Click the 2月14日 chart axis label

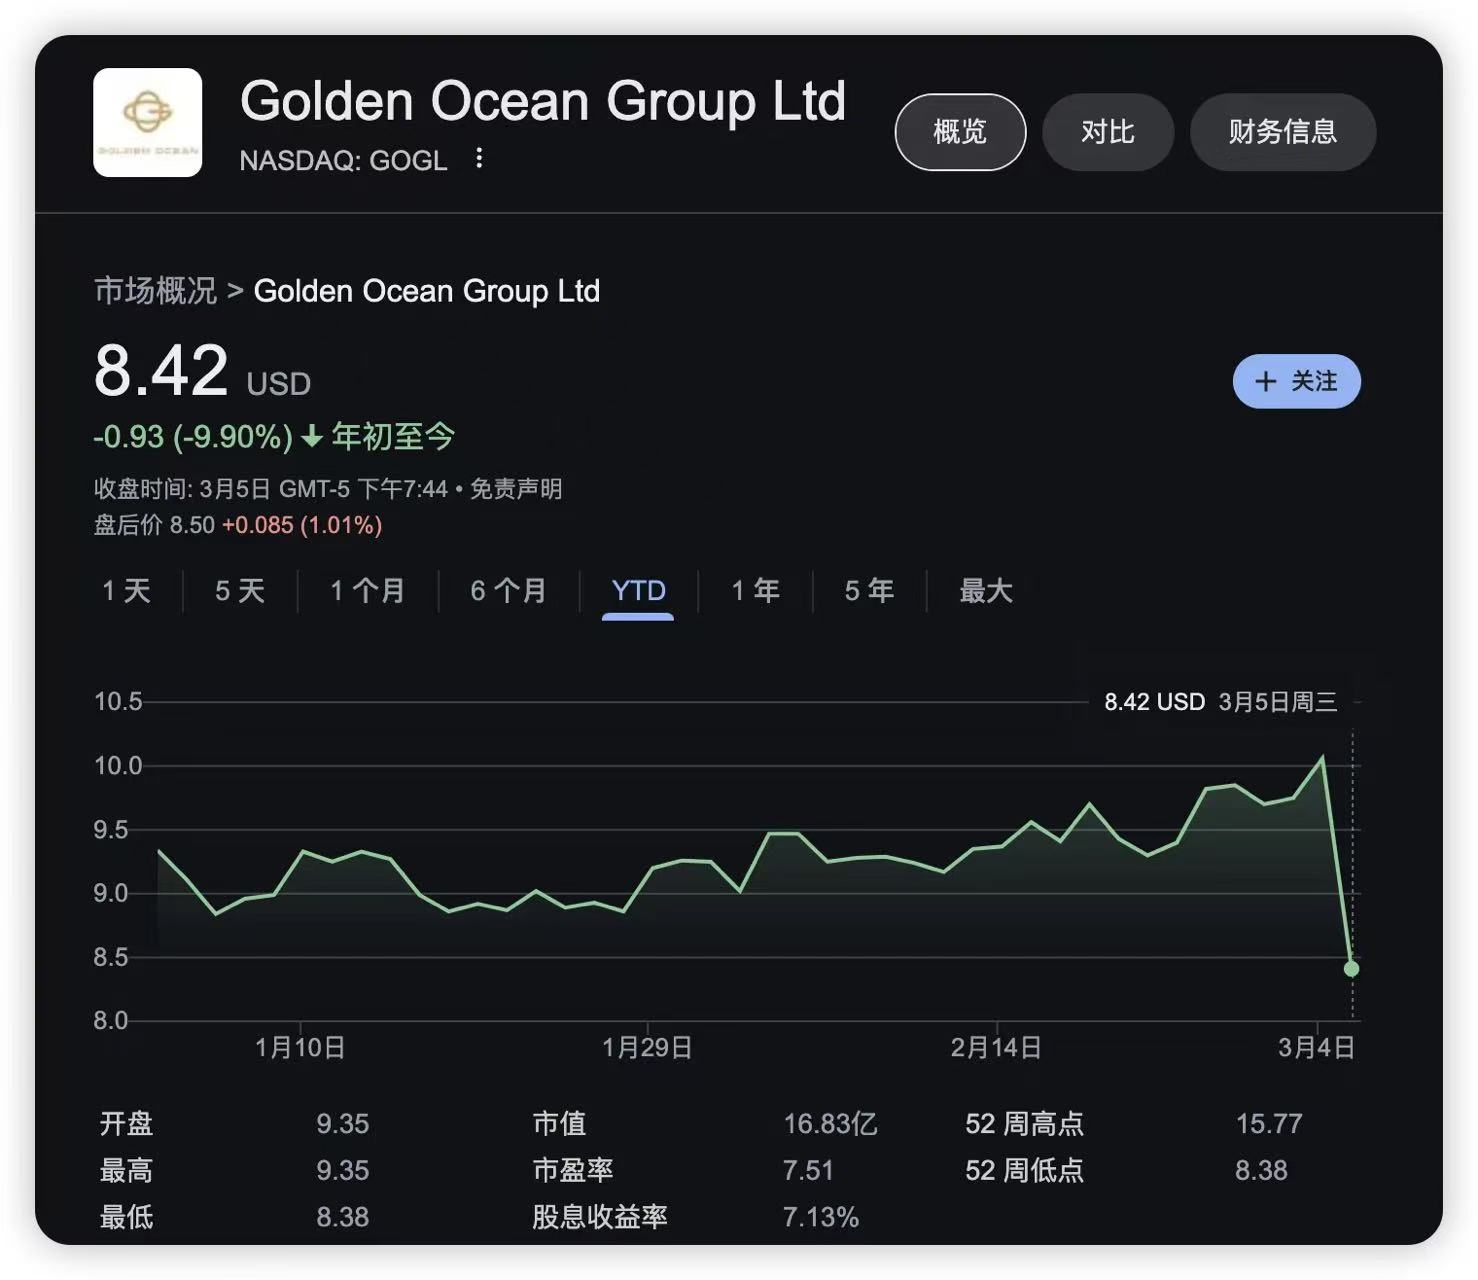(x=996, y=1047)
